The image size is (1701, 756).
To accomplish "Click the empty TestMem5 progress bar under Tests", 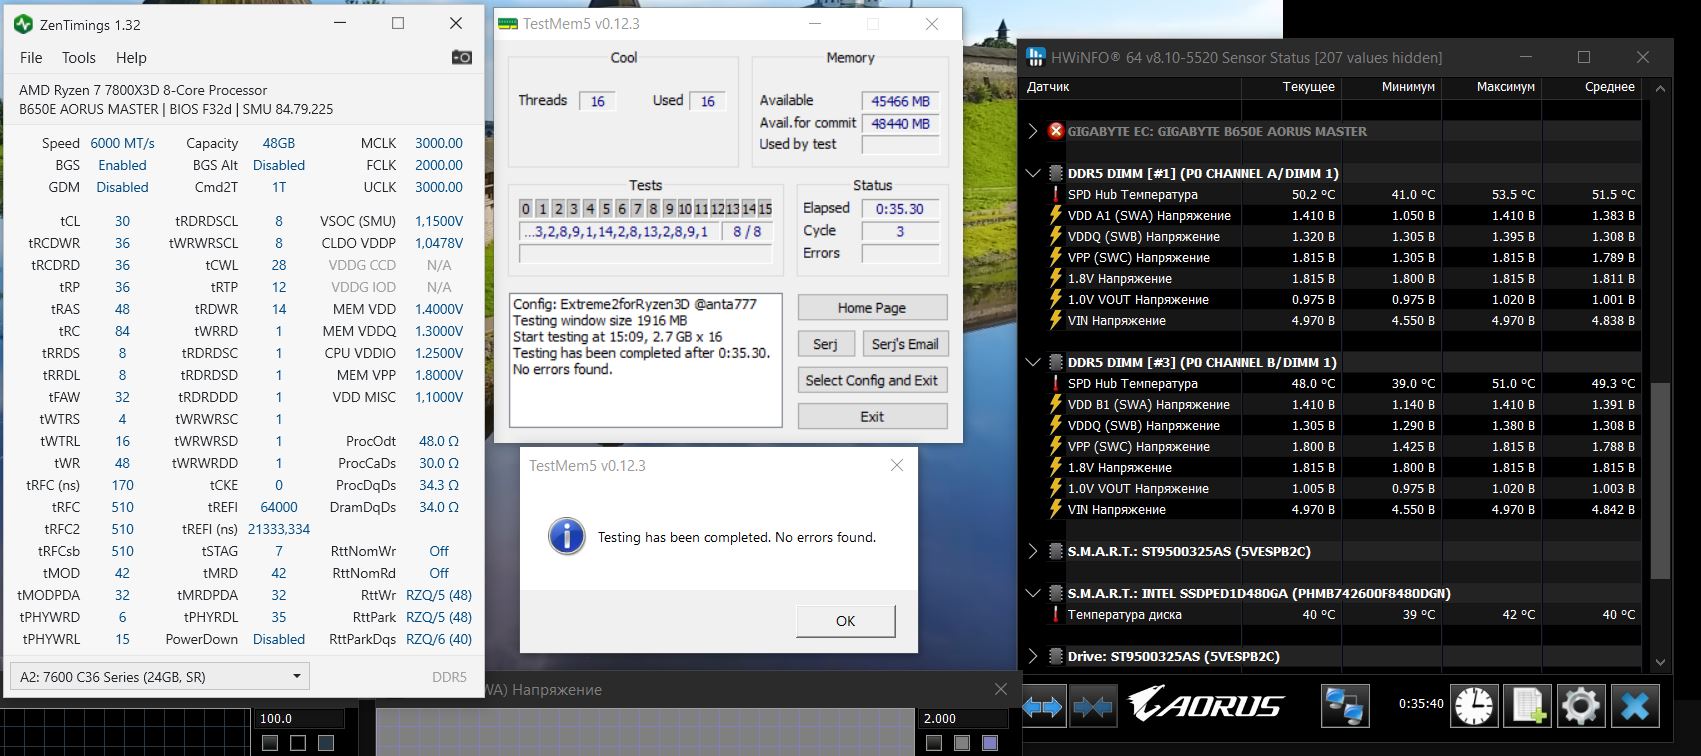I will [646, 255].
